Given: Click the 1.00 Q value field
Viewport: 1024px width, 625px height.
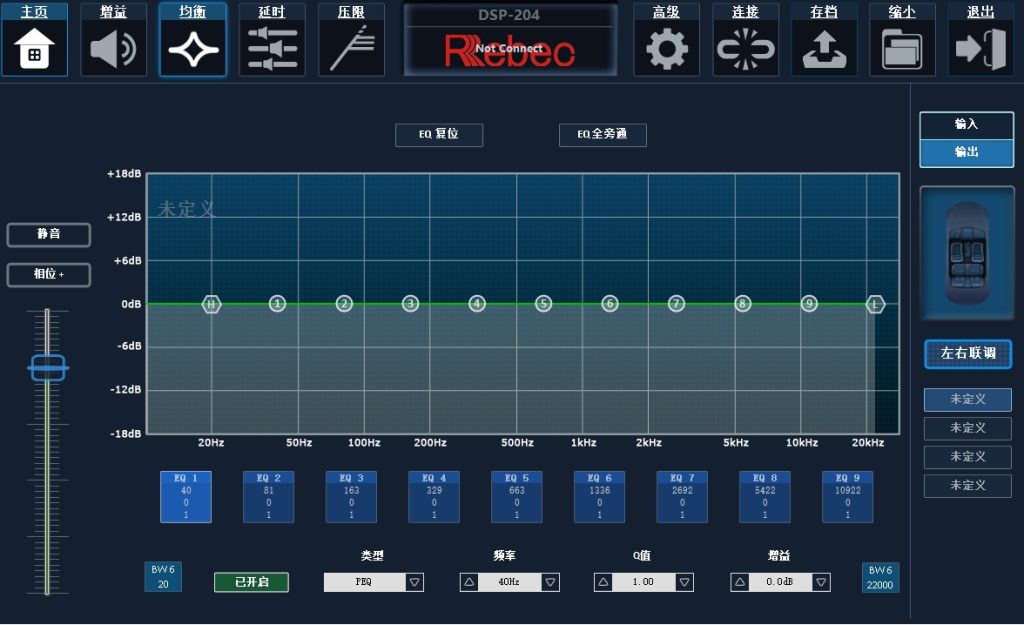Looking at the screenshot, I should tap(643, 582).
